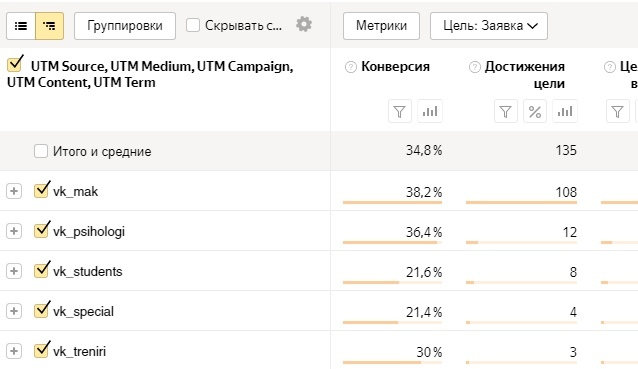Sort by Конверсия column header
The image size is (638, 369).
[x=395, y=66]
